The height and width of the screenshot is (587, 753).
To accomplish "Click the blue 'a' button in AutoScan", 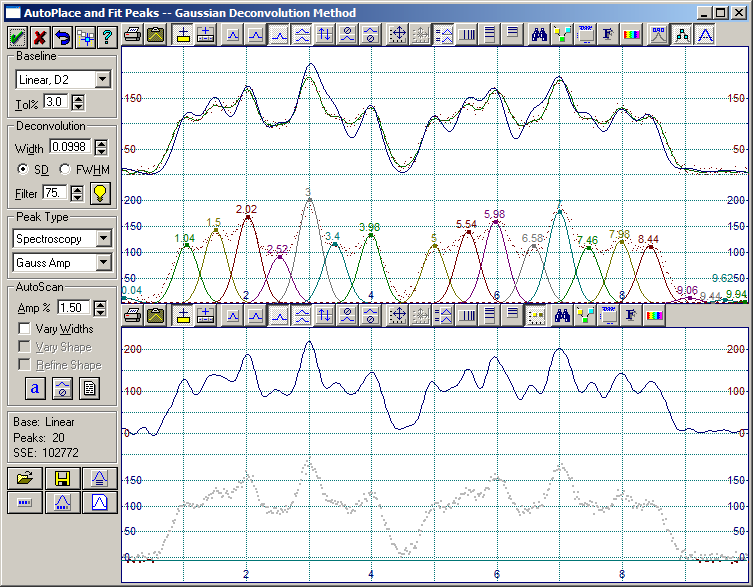I will click(x=35, y=388).
